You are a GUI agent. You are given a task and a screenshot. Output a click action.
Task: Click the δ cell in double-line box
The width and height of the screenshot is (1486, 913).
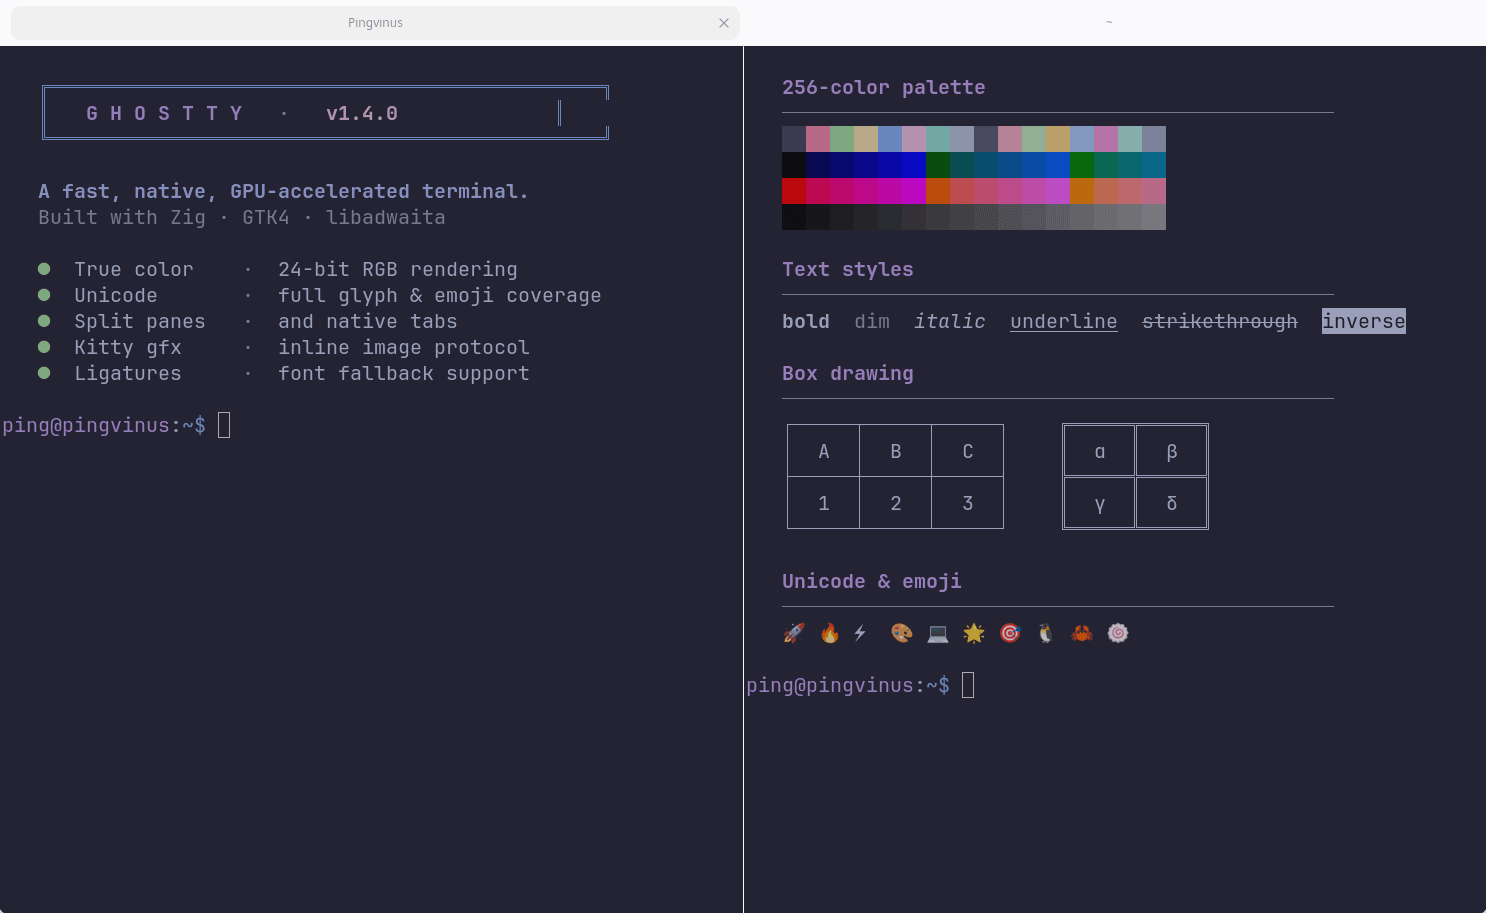click(x=1172, y=503)
